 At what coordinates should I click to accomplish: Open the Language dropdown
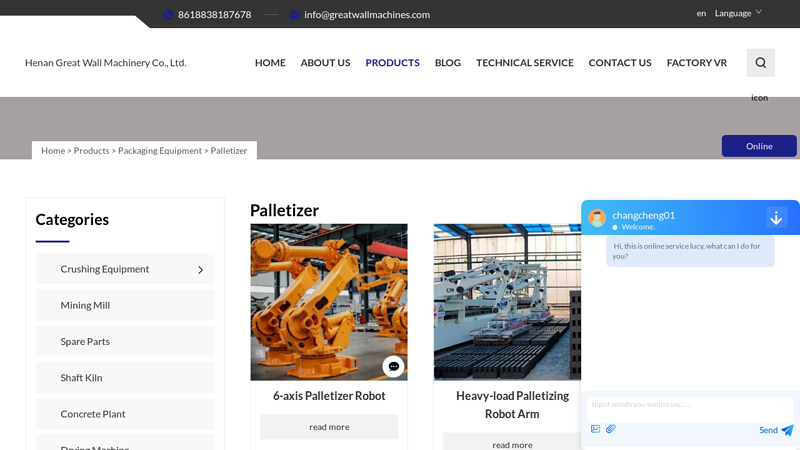[x=738, y=13]
